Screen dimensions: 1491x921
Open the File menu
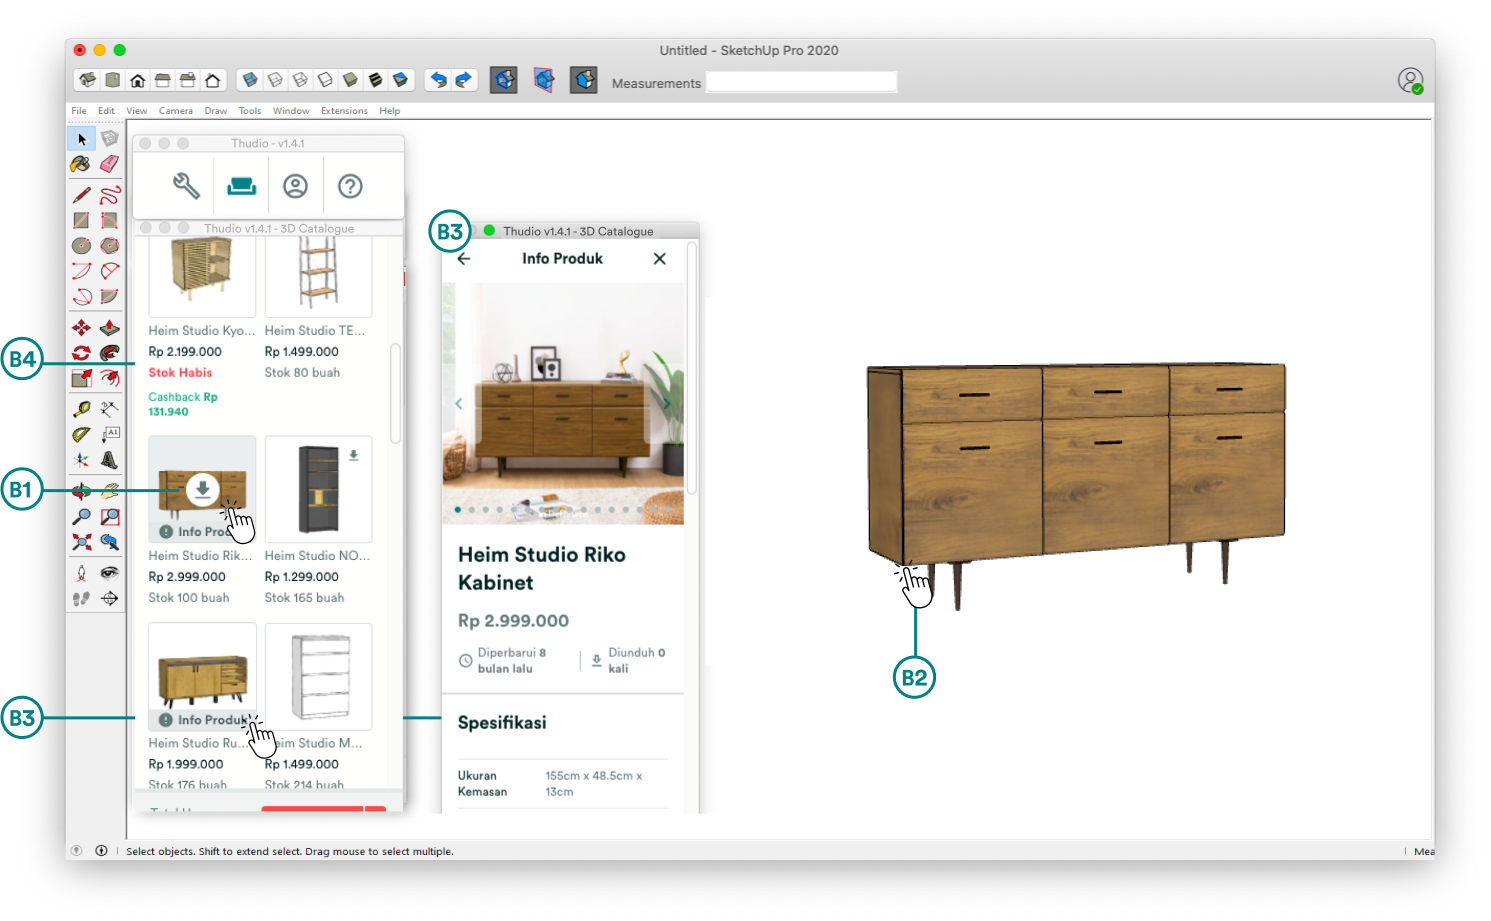[x=79, y=111]
